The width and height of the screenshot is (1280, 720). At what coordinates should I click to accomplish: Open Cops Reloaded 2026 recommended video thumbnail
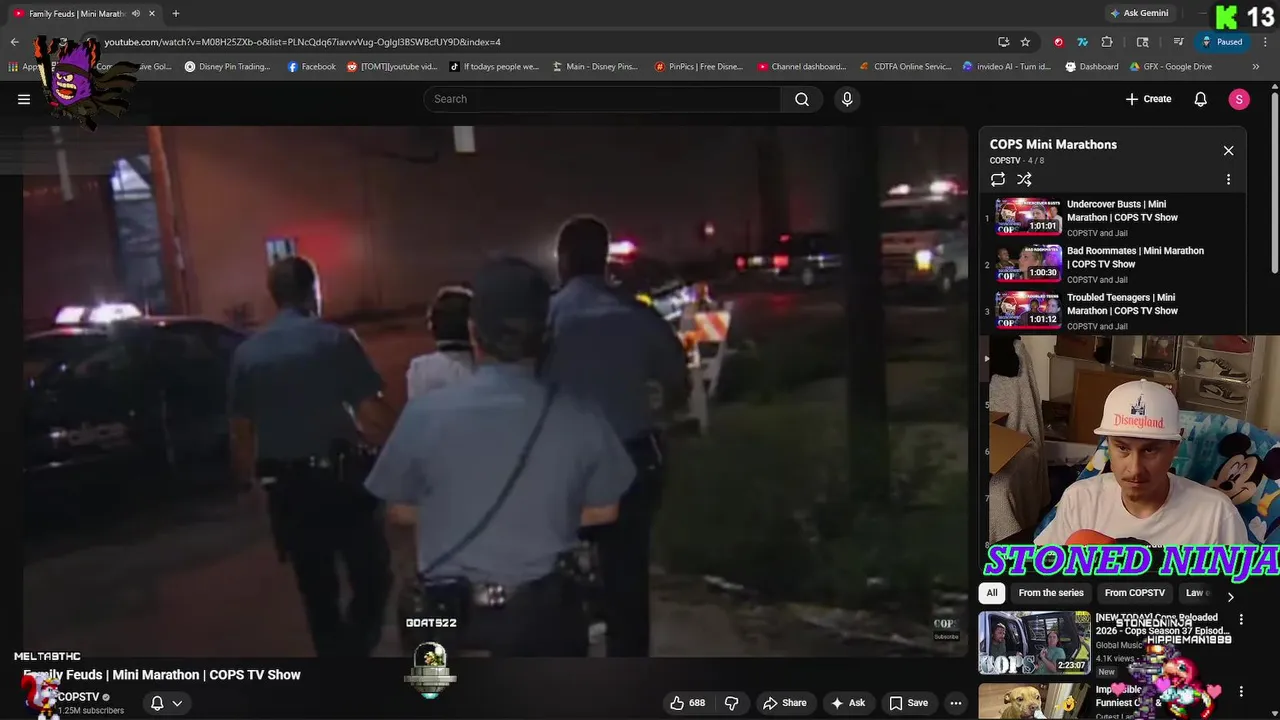pyautogui.click(x=1034, y=643)
